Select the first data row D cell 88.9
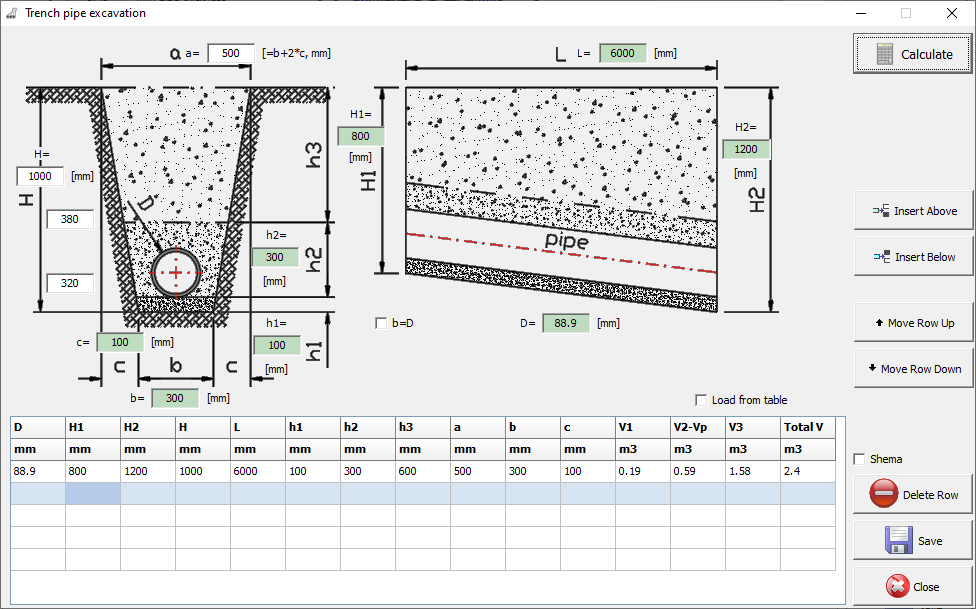Screen dimensions: 976x609 pyautogui.click(x=37, y=471)
